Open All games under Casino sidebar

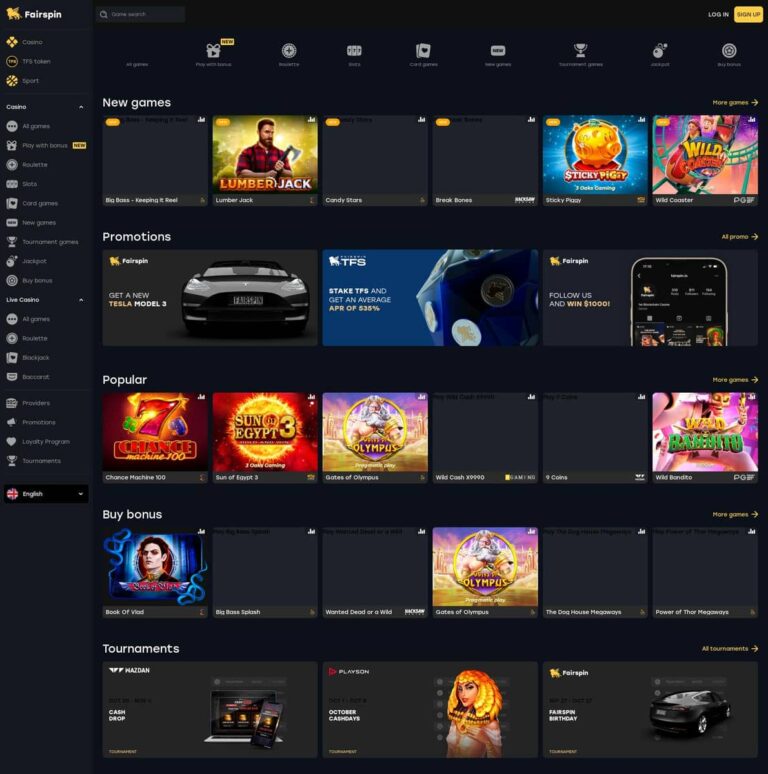pos(29,126)
